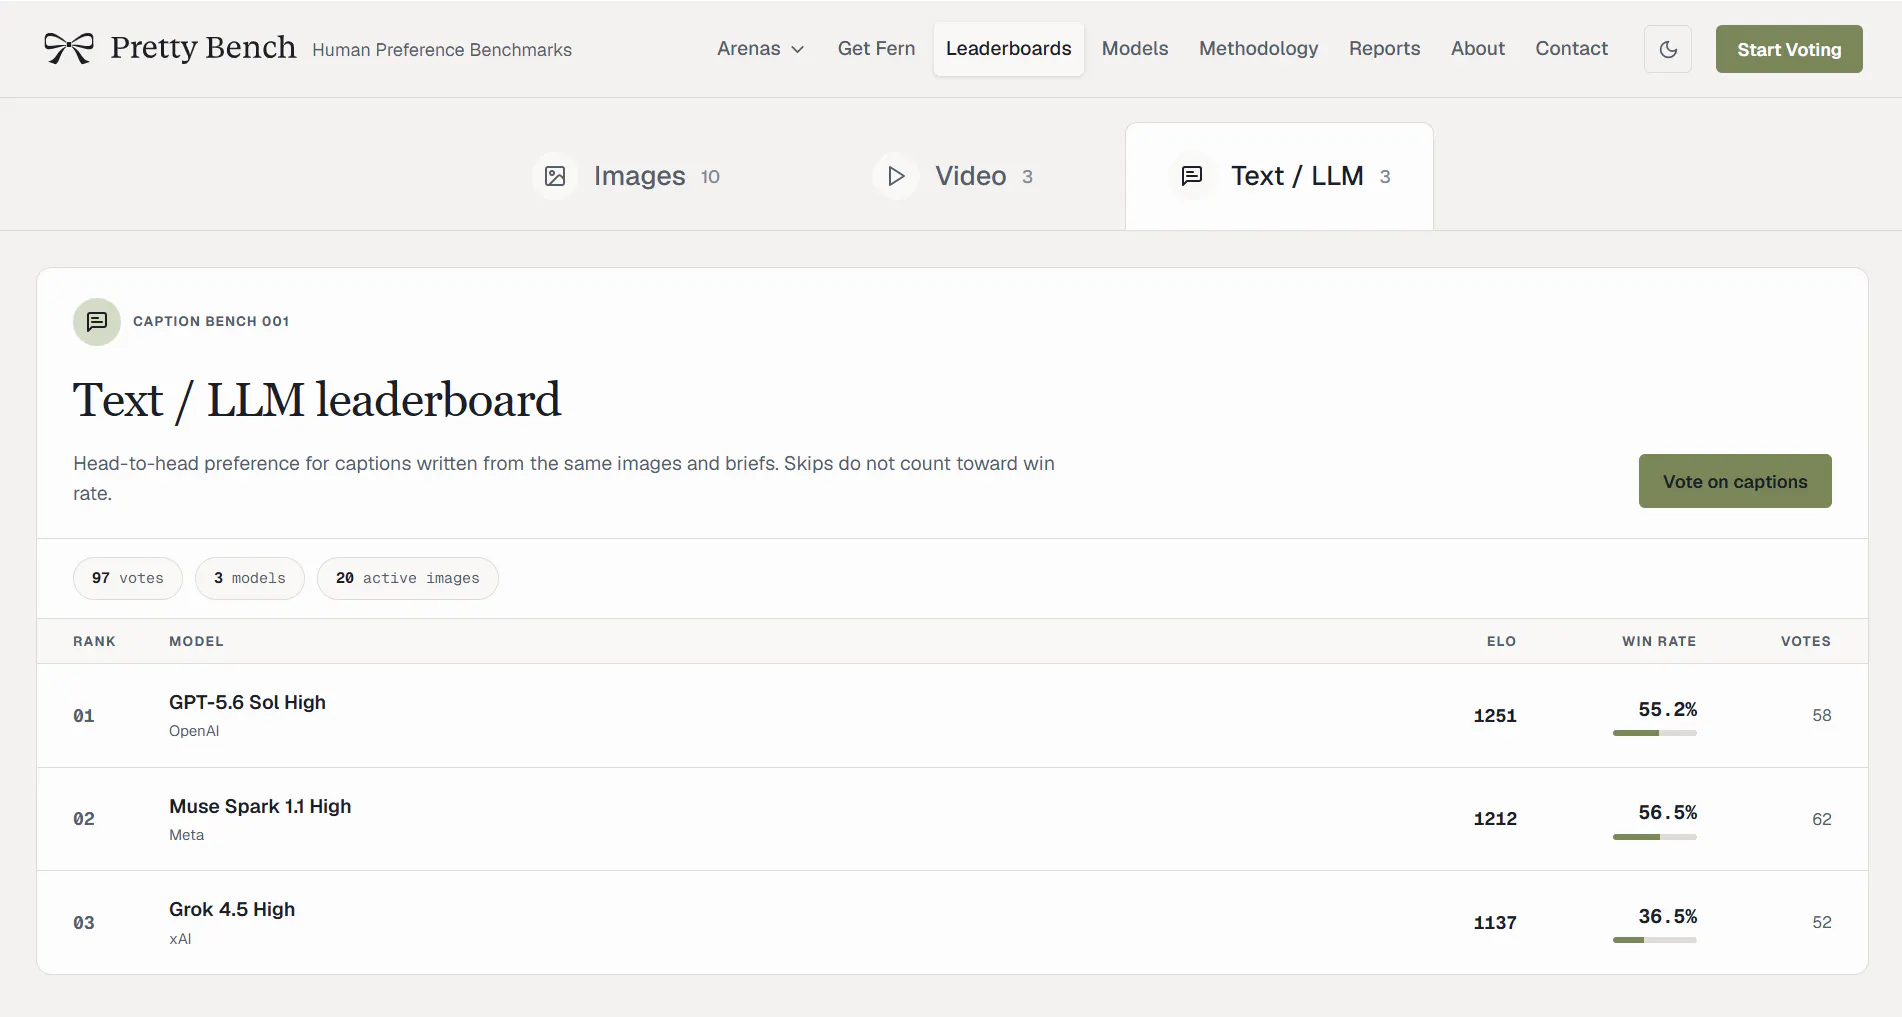Click the OpenAI provider label

pos(194,731)
